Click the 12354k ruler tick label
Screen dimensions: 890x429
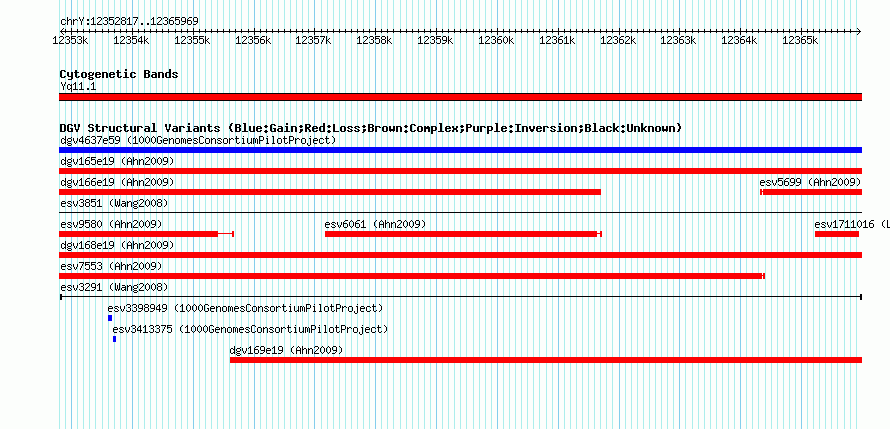tap(131, 40)
